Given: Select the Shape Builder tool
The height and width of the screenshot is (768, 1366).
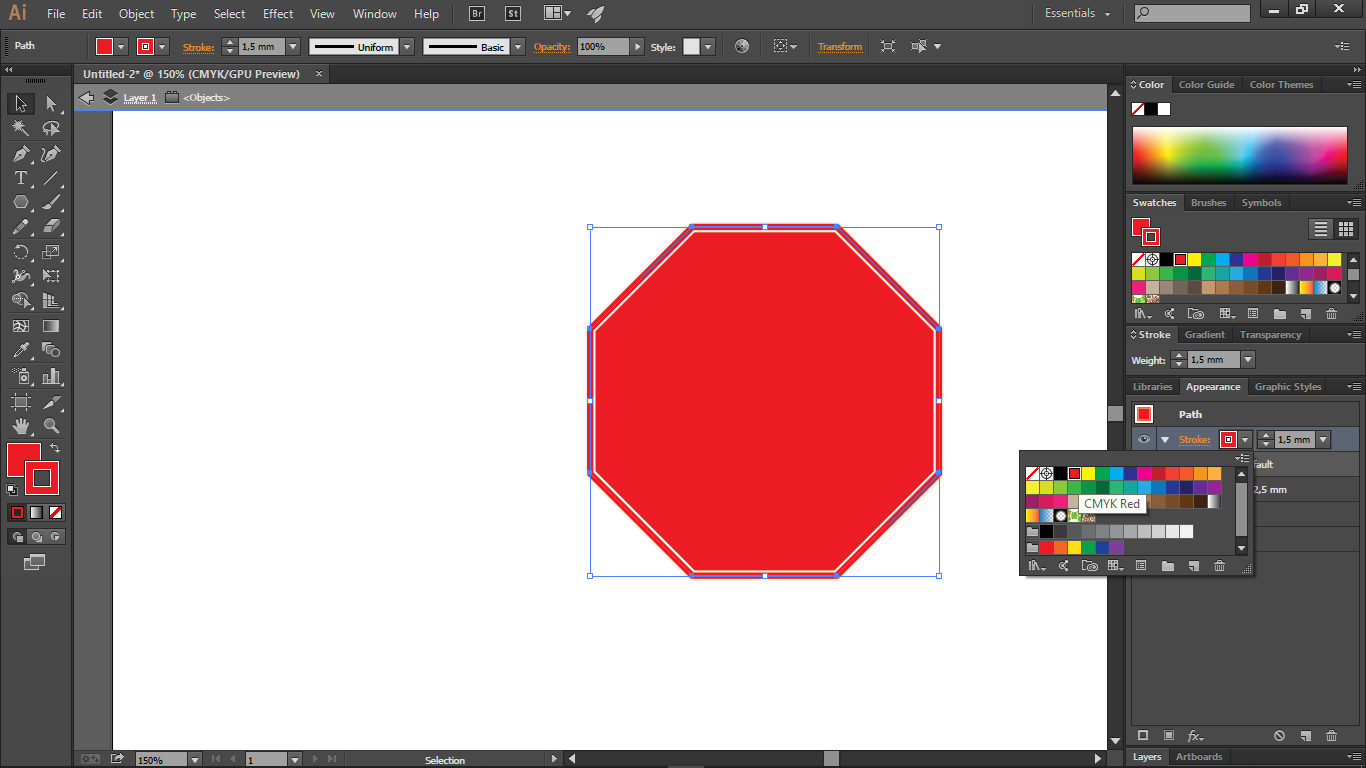Looking at the screenshot, I should click(20, 301).
